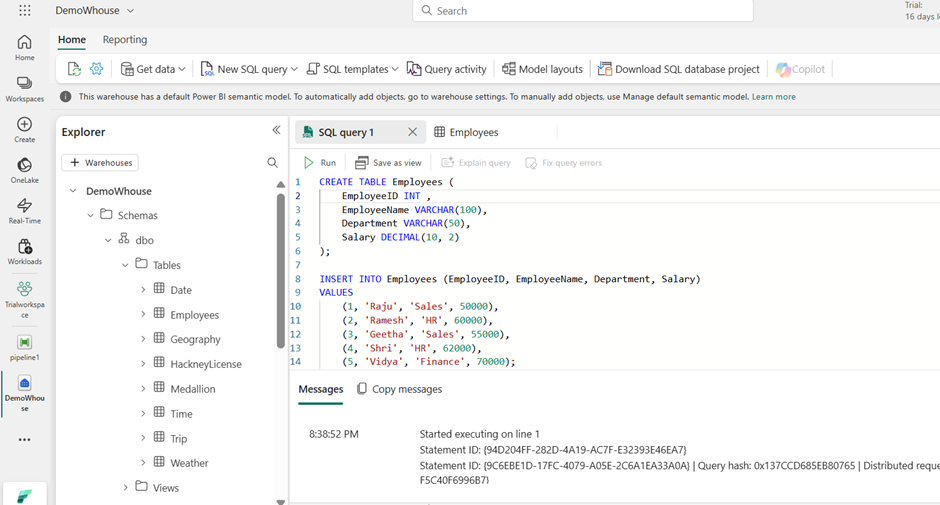Switch to the Reporting tab
Viewport: 940px width, 505px height.
[x=124, y=40]
